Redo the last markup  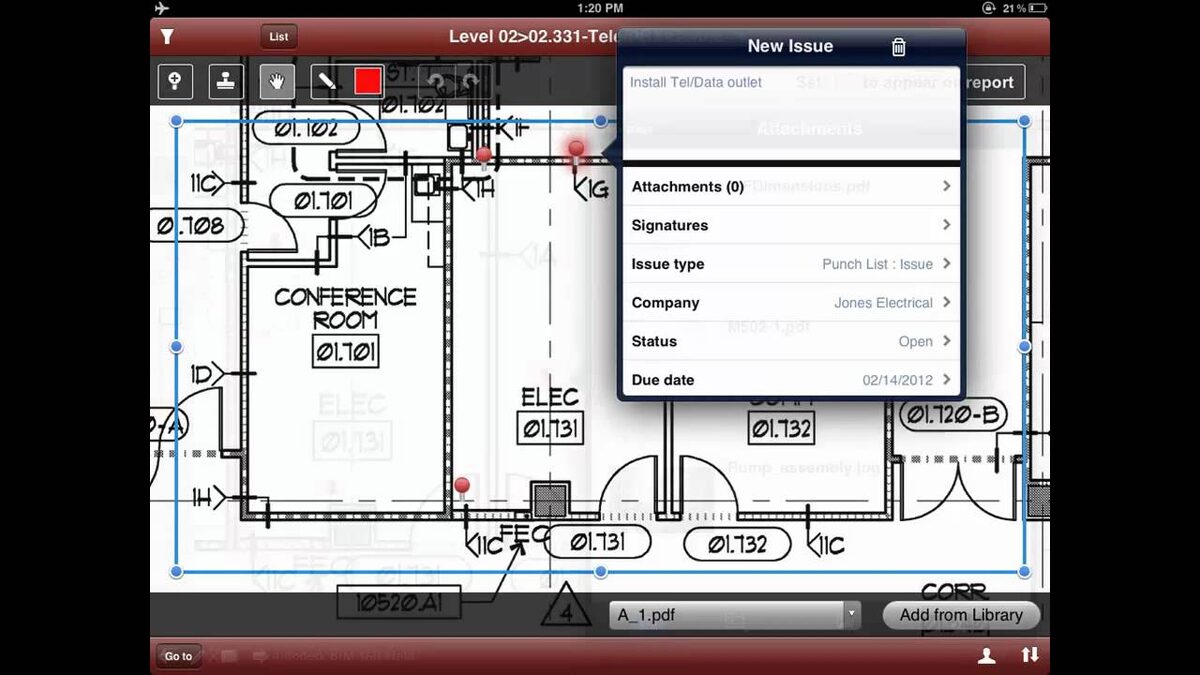[x=469, y=81]
